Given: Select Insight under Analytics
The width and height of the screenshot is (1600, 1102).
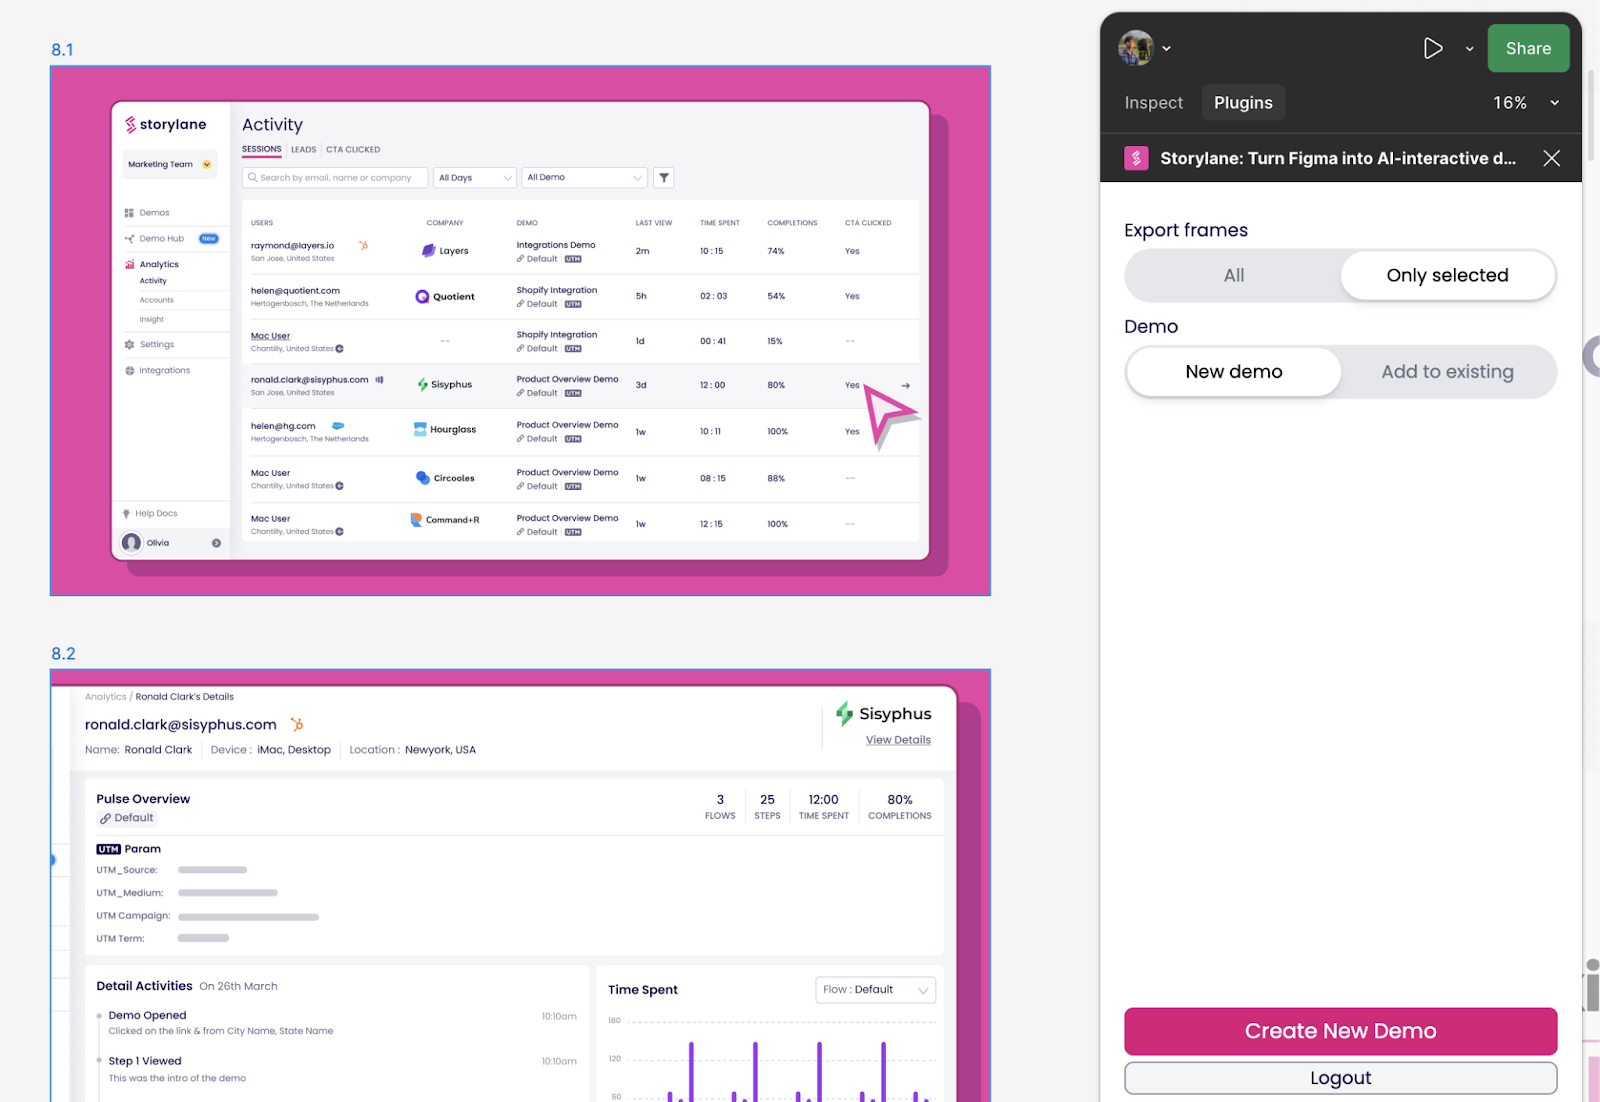Looking at the screenshot, I should pos(151,320).
